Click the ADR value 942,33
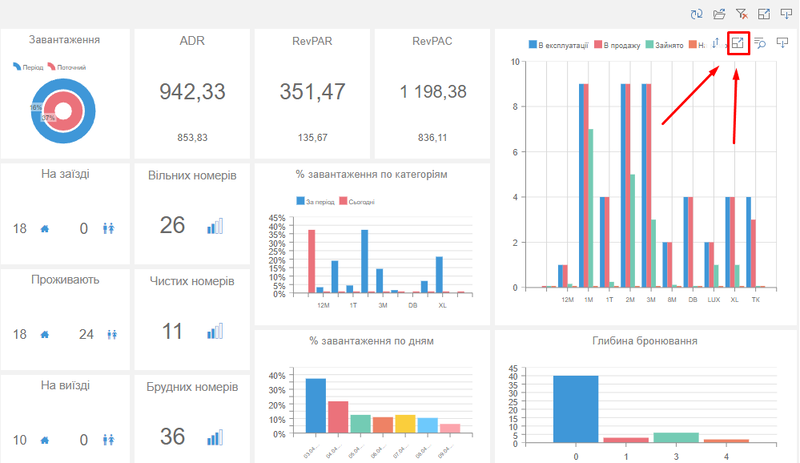Screen dimensions: 800x463 193,92
